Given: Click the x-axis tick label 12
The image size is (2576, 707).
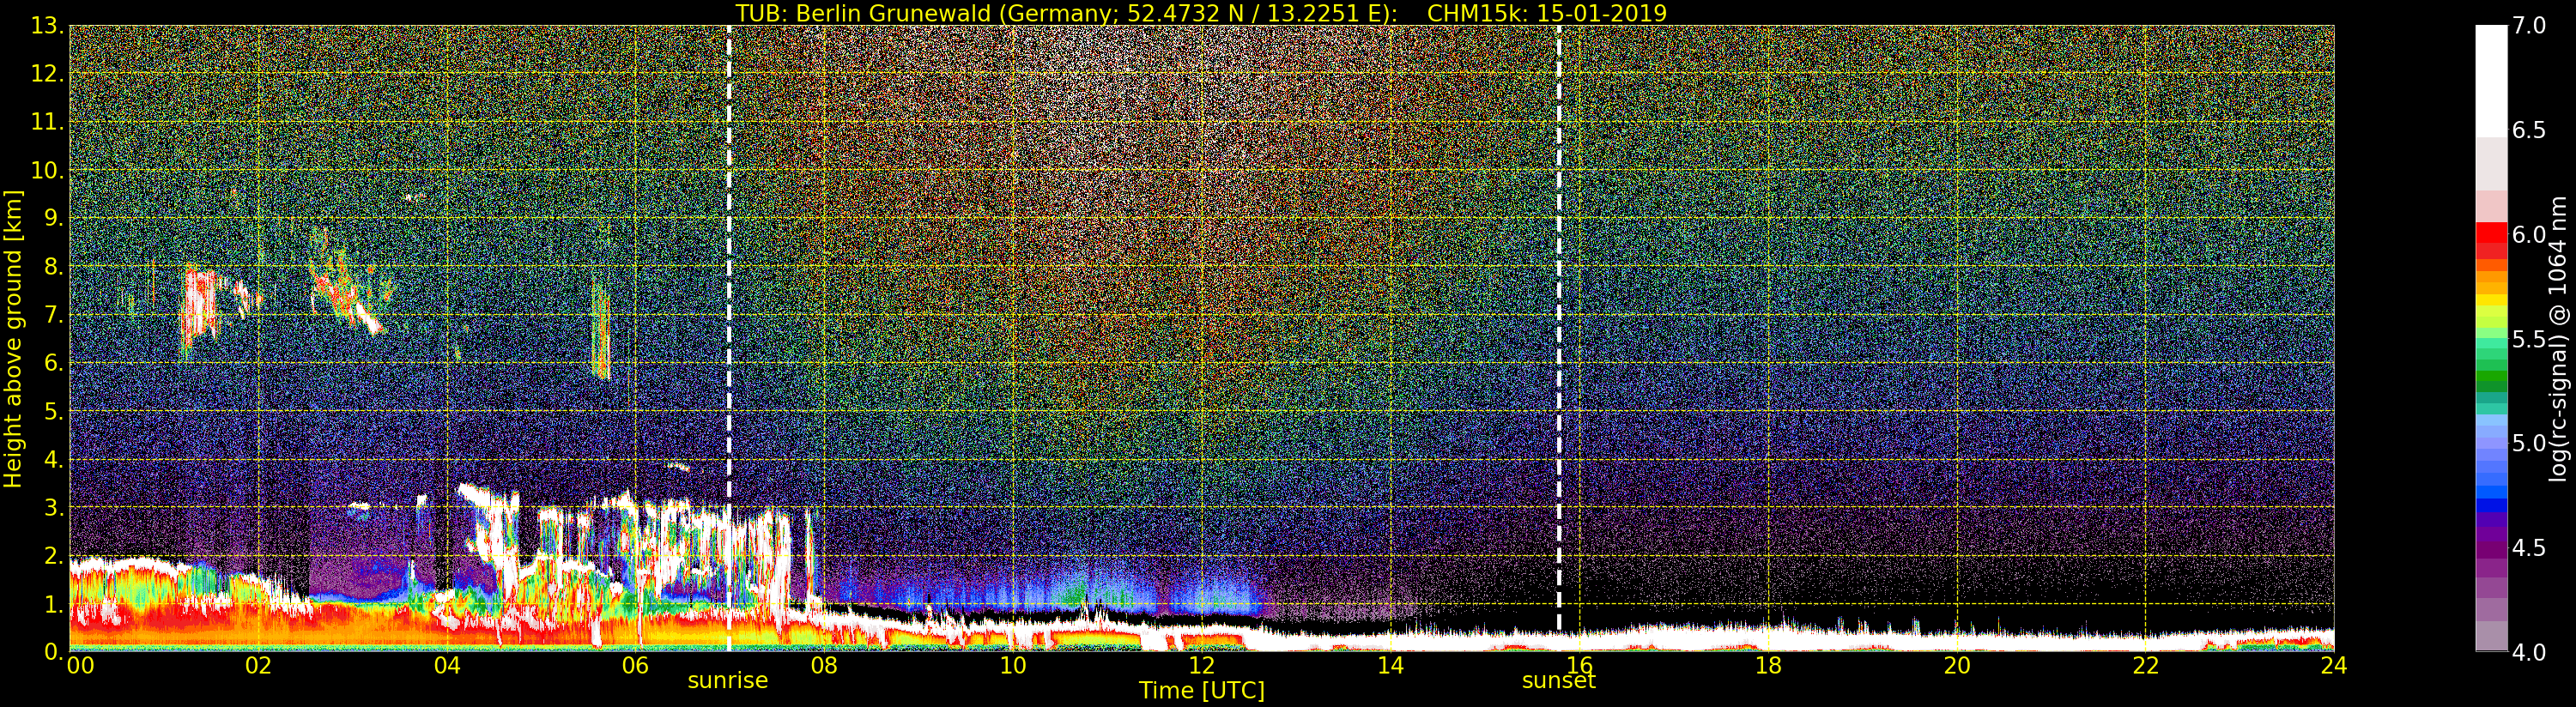Looking at the screenshot, I should pos(1202,665).
